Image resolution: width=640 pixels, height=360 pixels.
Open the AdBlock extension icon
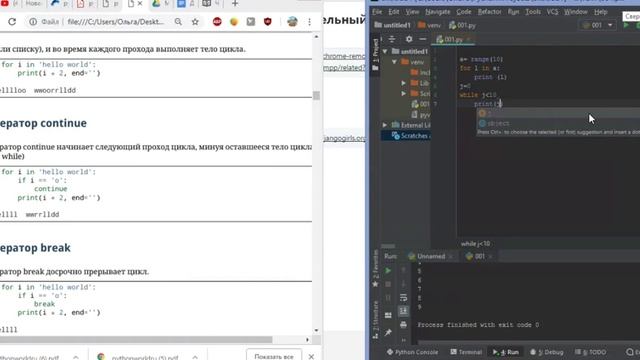[217, 22]
